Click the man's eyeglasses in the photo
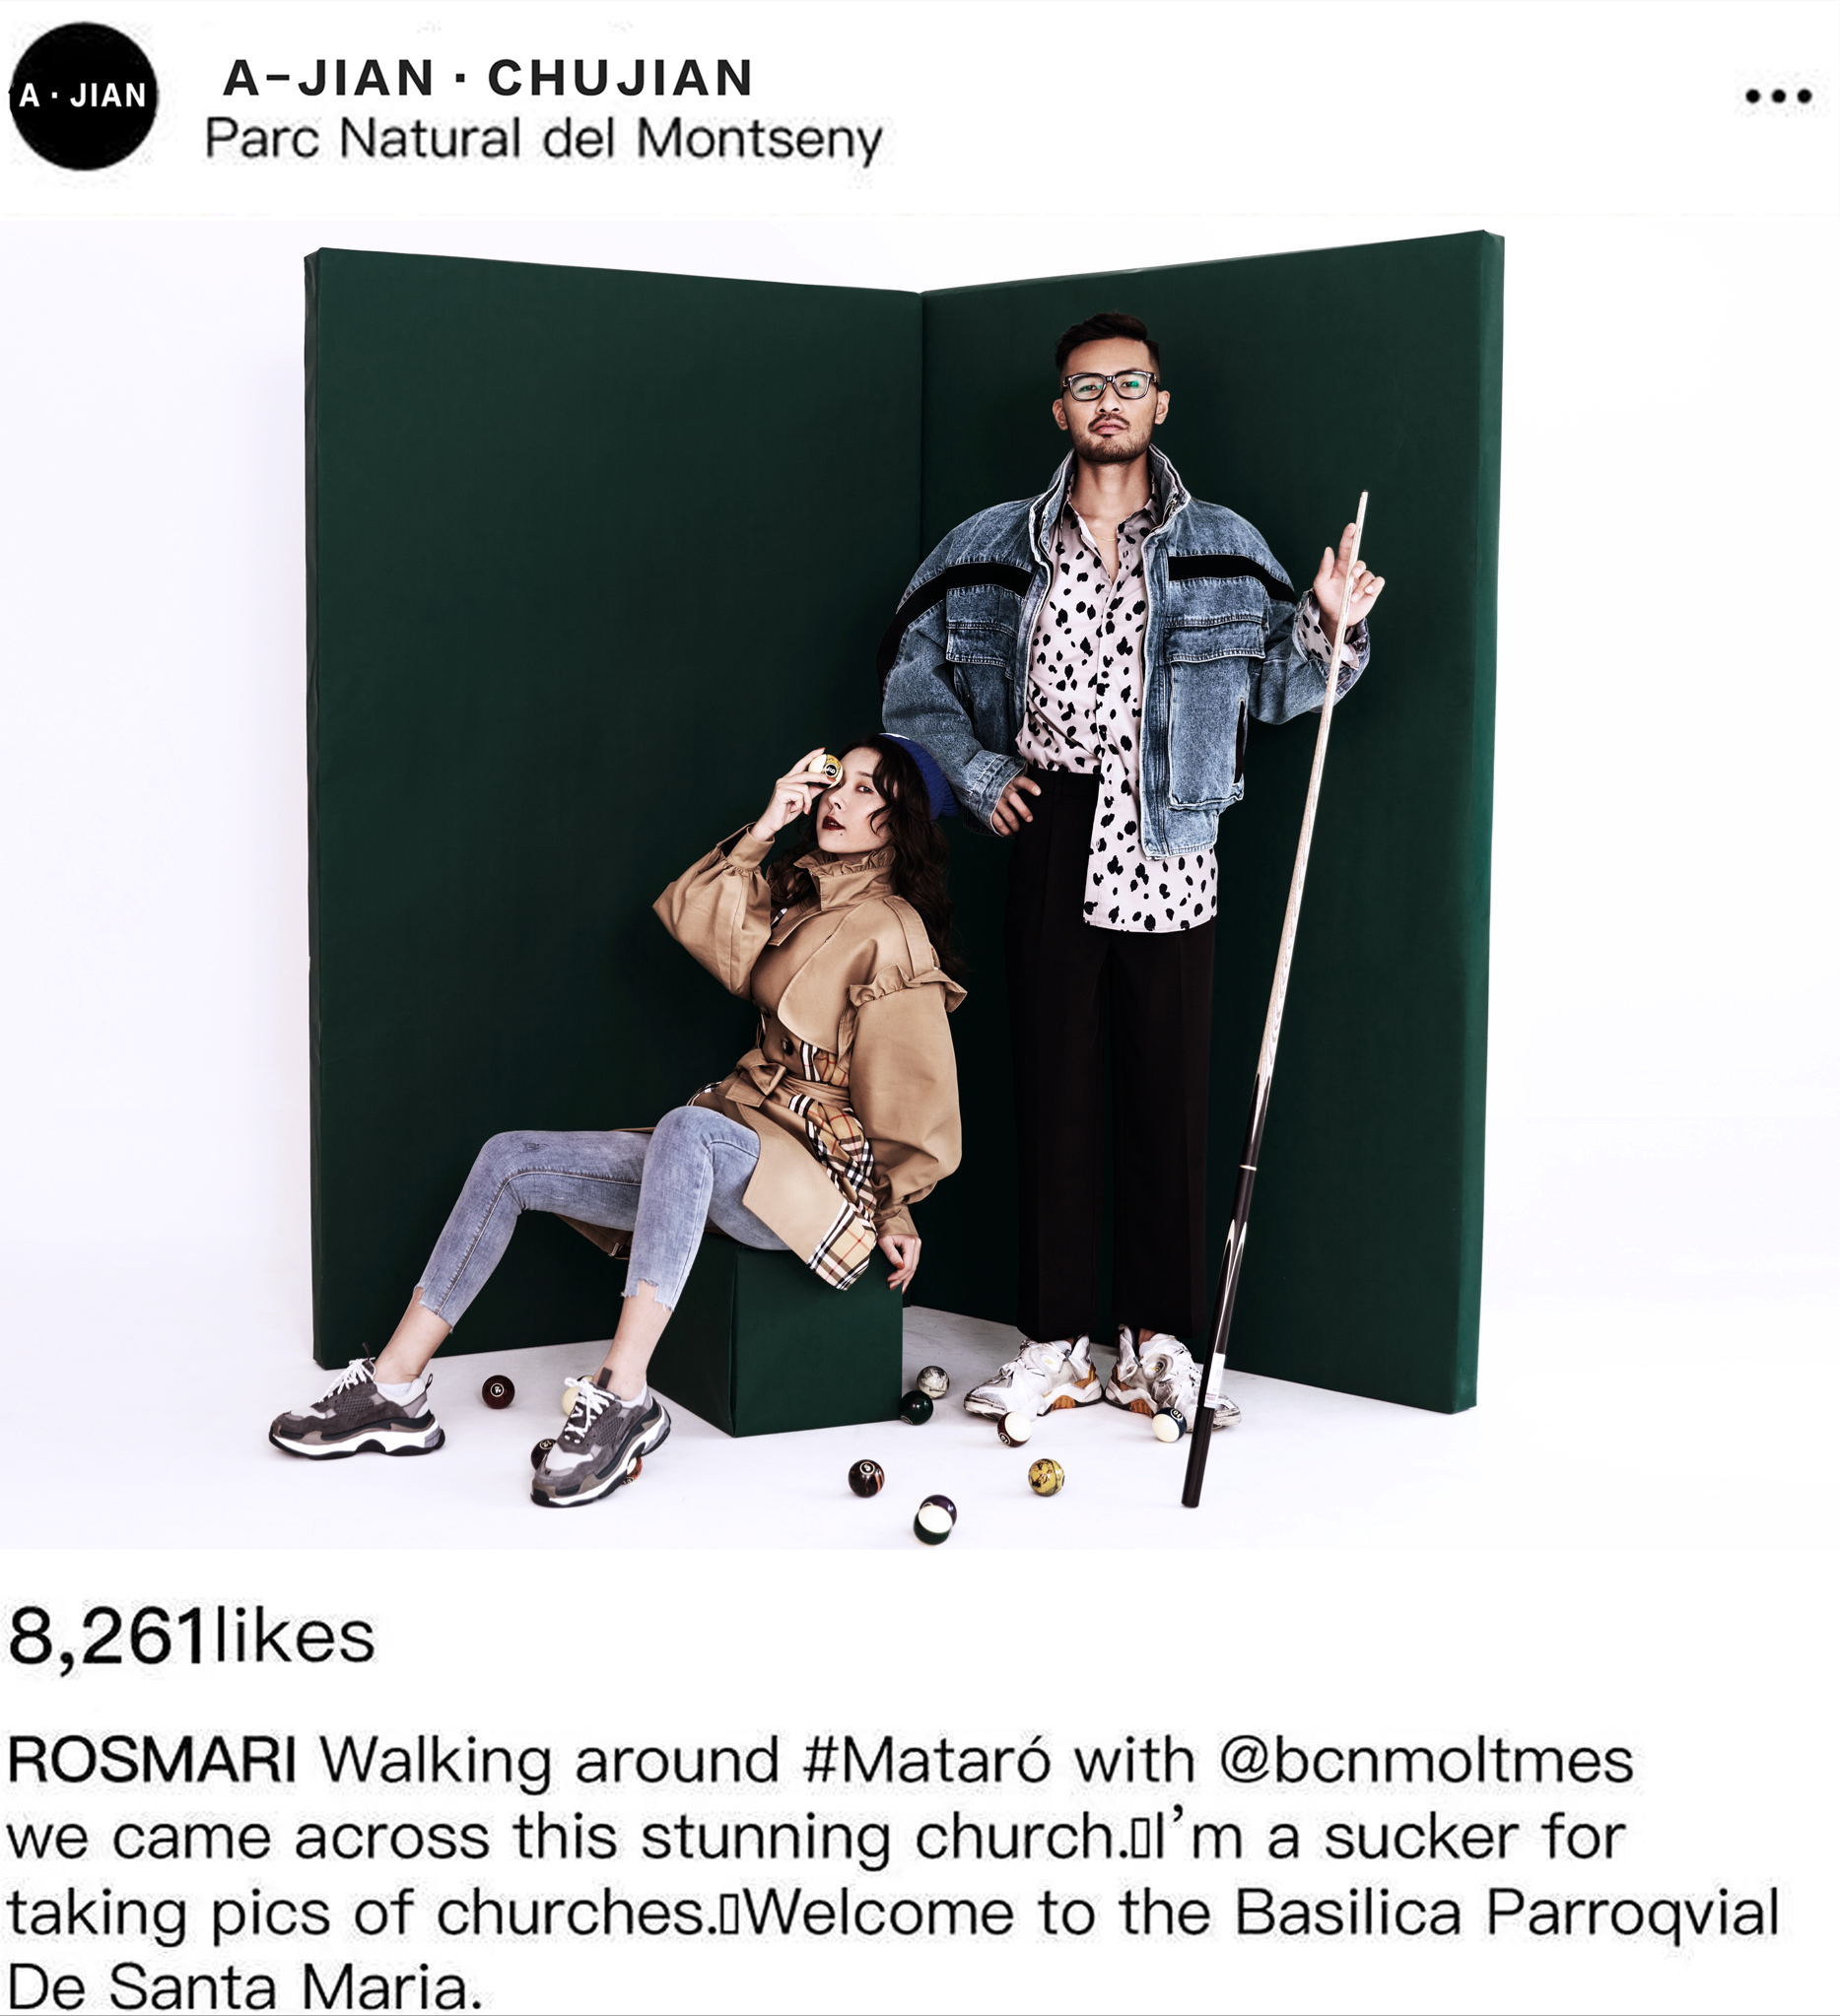 coord(1109,385)
